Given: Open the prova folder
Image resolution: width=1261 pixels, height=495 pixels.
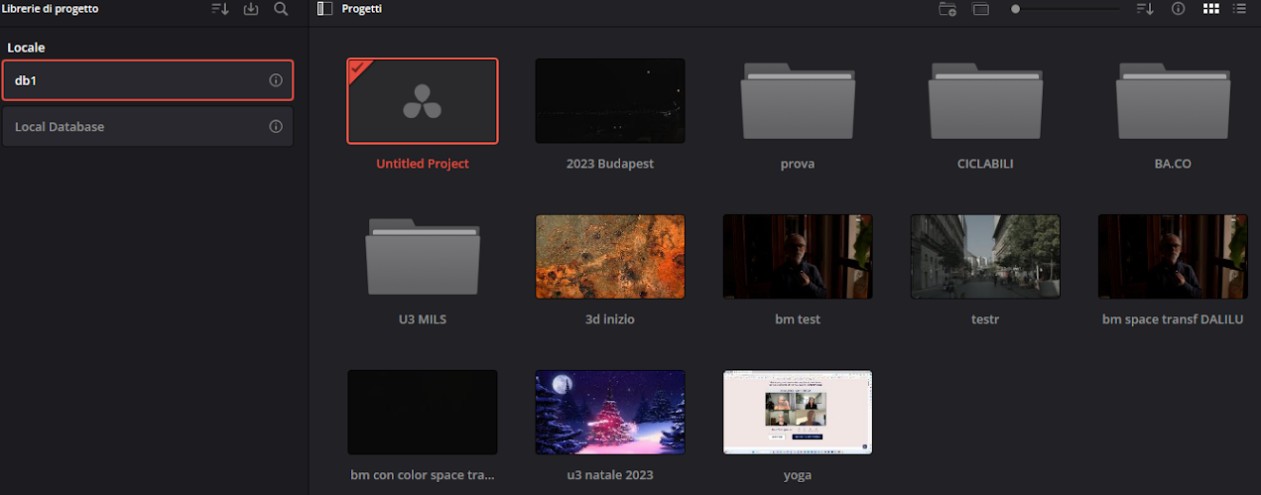Looking at the screenshot, I should point(798,101).
